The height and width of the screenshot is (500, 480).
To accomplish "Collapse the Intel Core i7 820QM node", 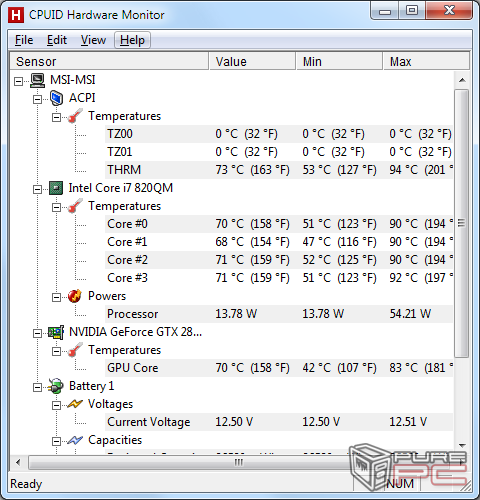I will click(37, 189).
